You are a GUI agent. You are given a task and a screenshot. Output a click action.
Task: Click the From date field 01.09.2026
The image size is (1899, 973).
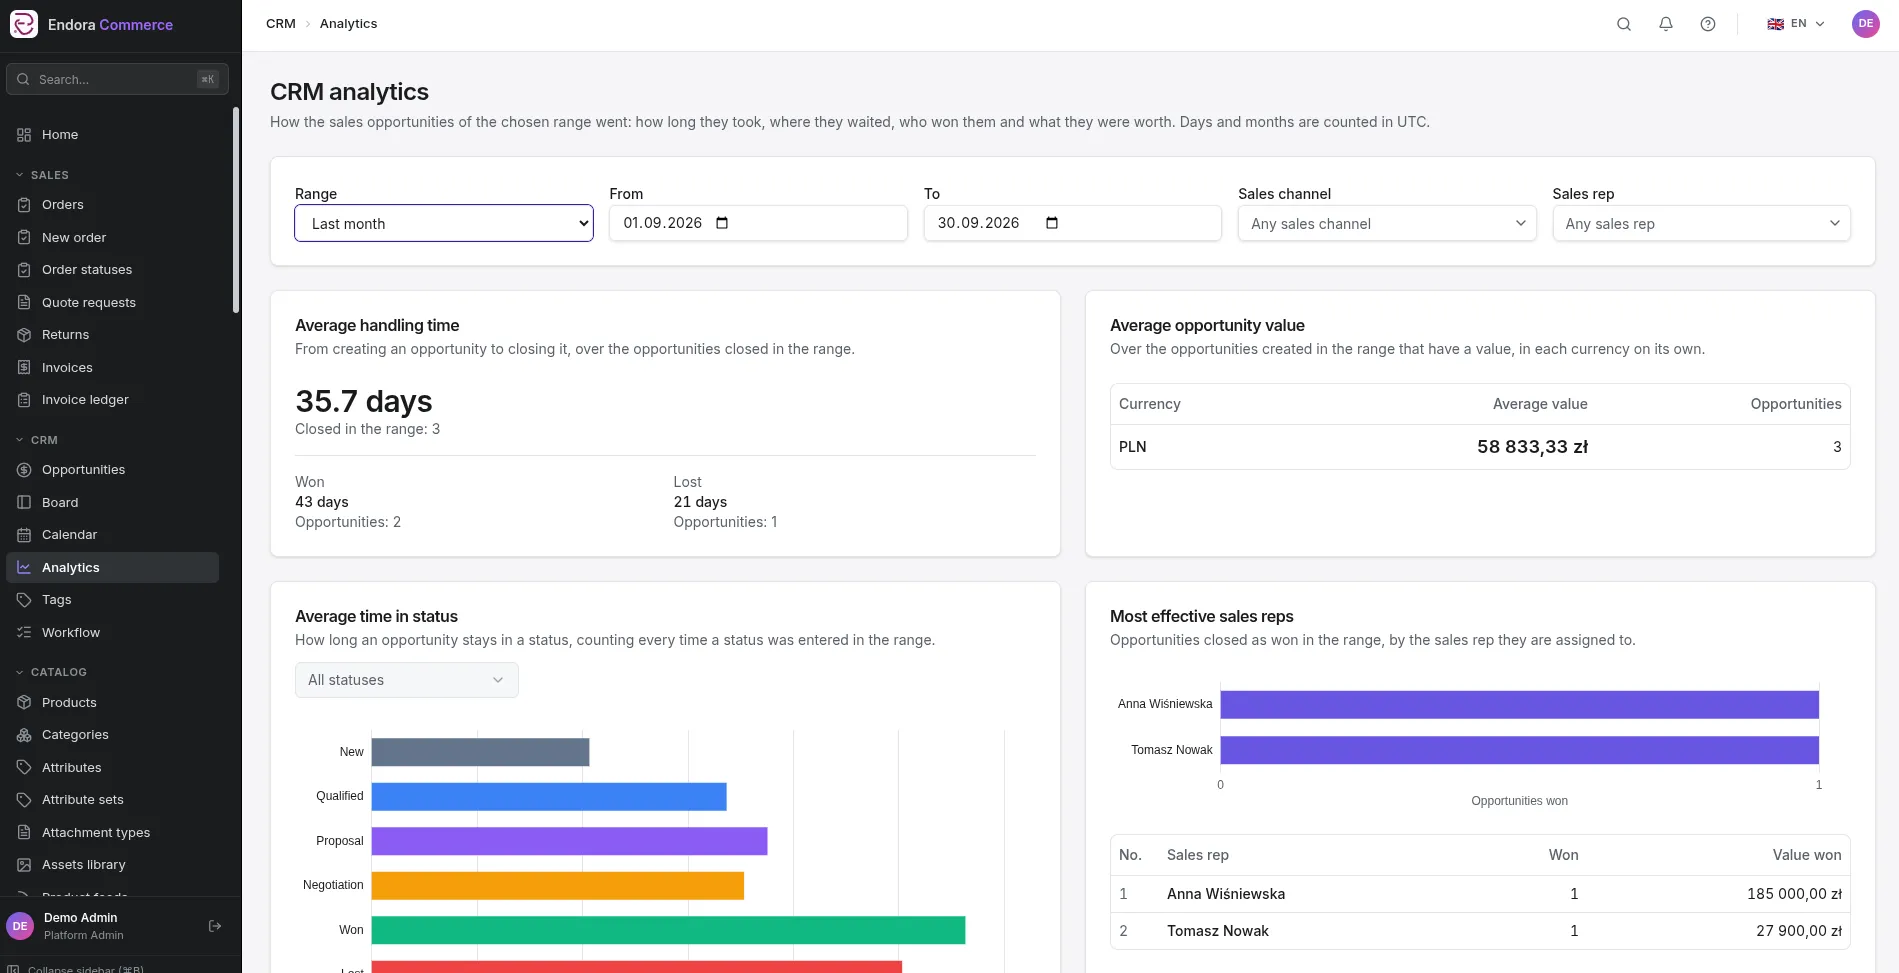pos(758,223)
